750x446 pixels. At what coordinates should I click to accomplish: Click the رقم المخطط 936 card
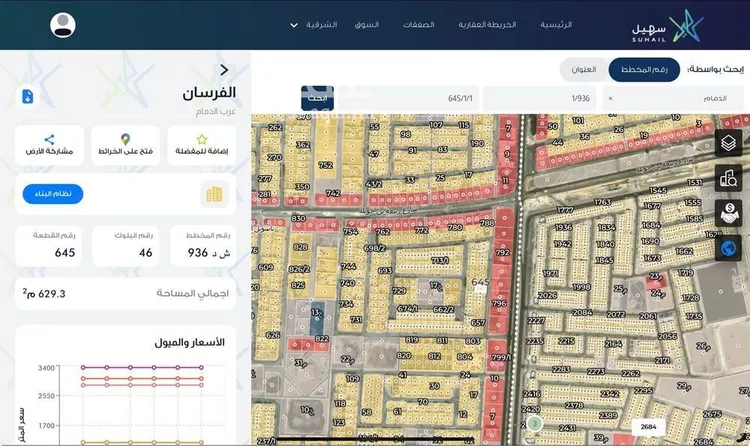click(x=203, y=246)
